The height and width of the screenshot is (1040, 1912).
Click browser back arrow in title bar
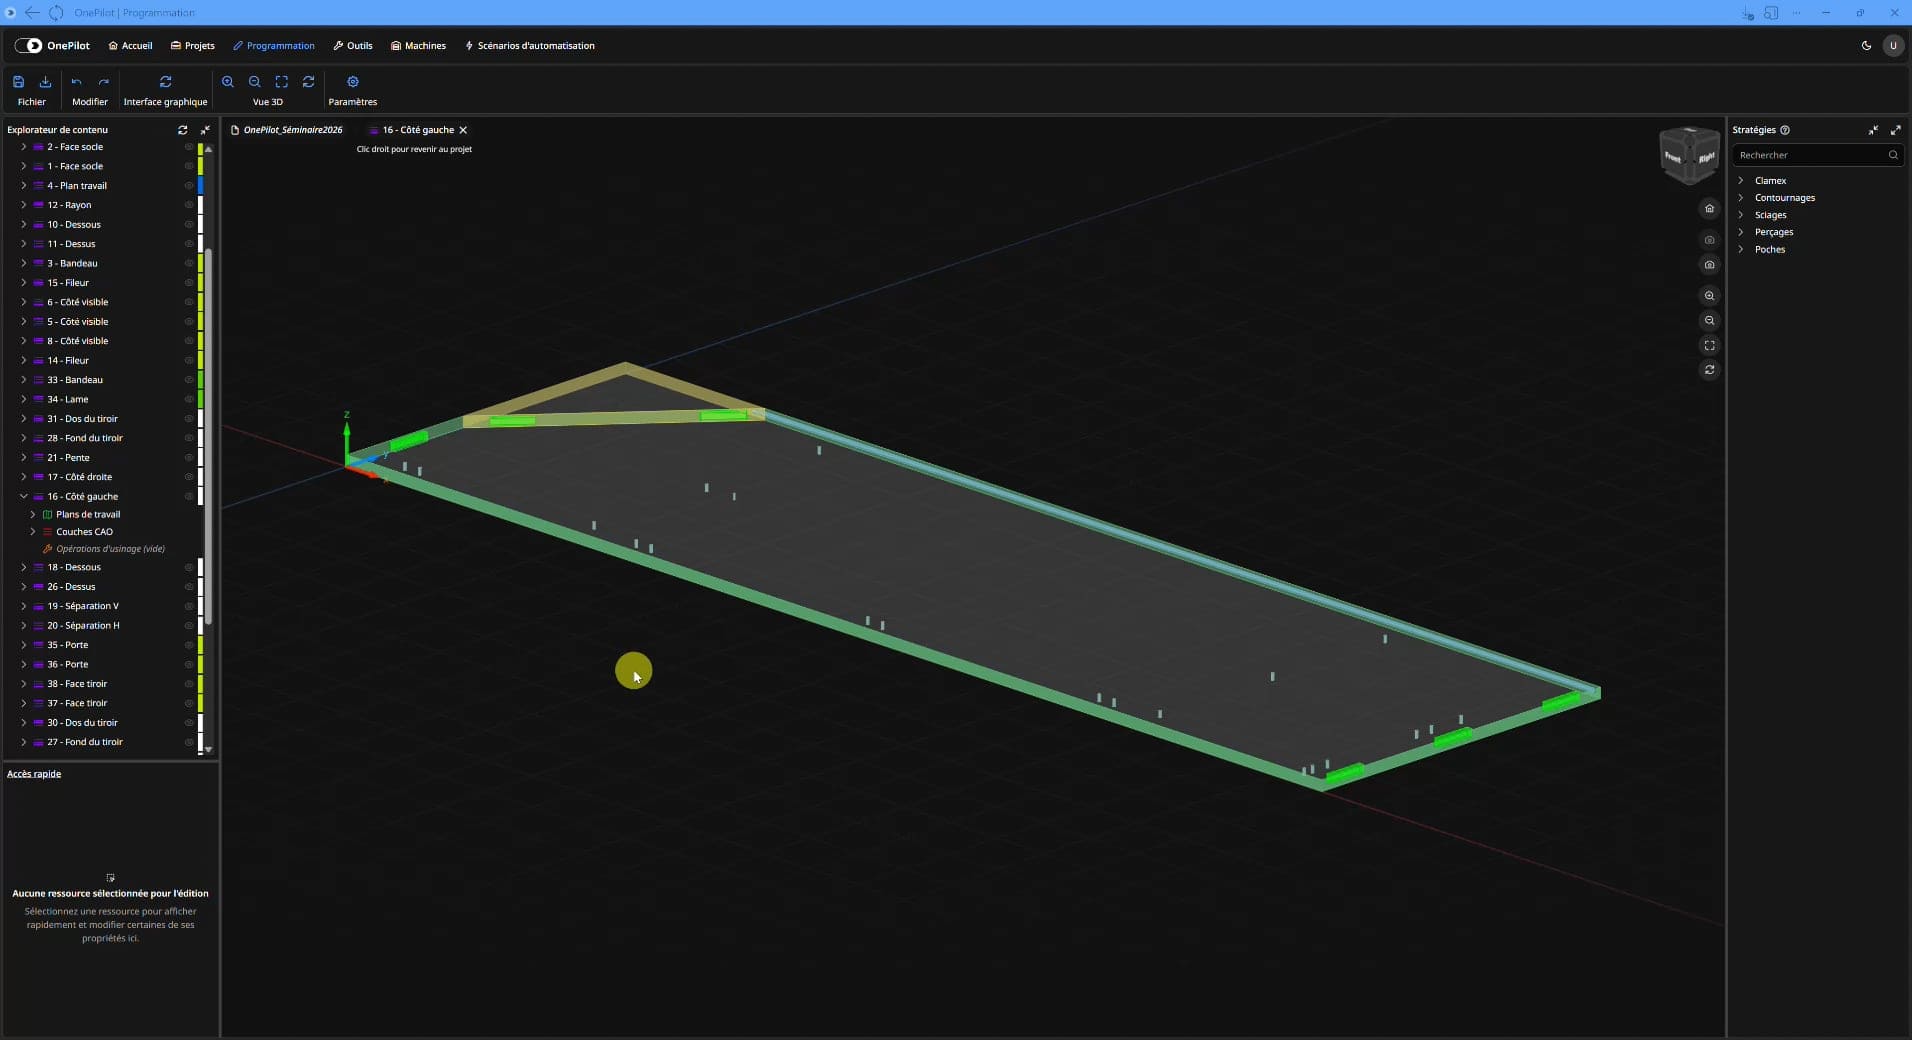point(32,13)
